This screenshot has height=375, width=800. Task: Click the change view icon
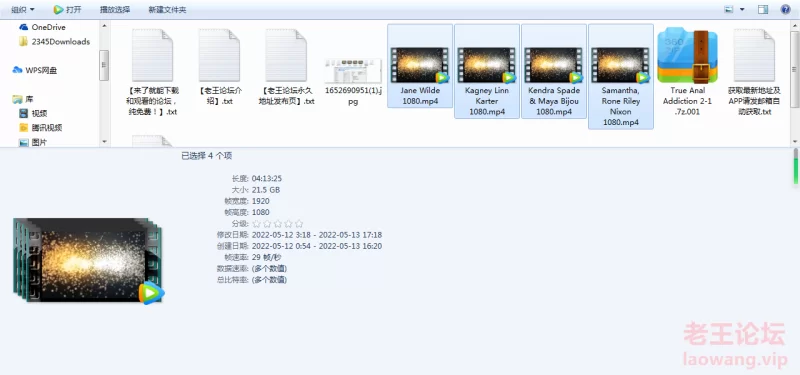click(x=729, y=9)
